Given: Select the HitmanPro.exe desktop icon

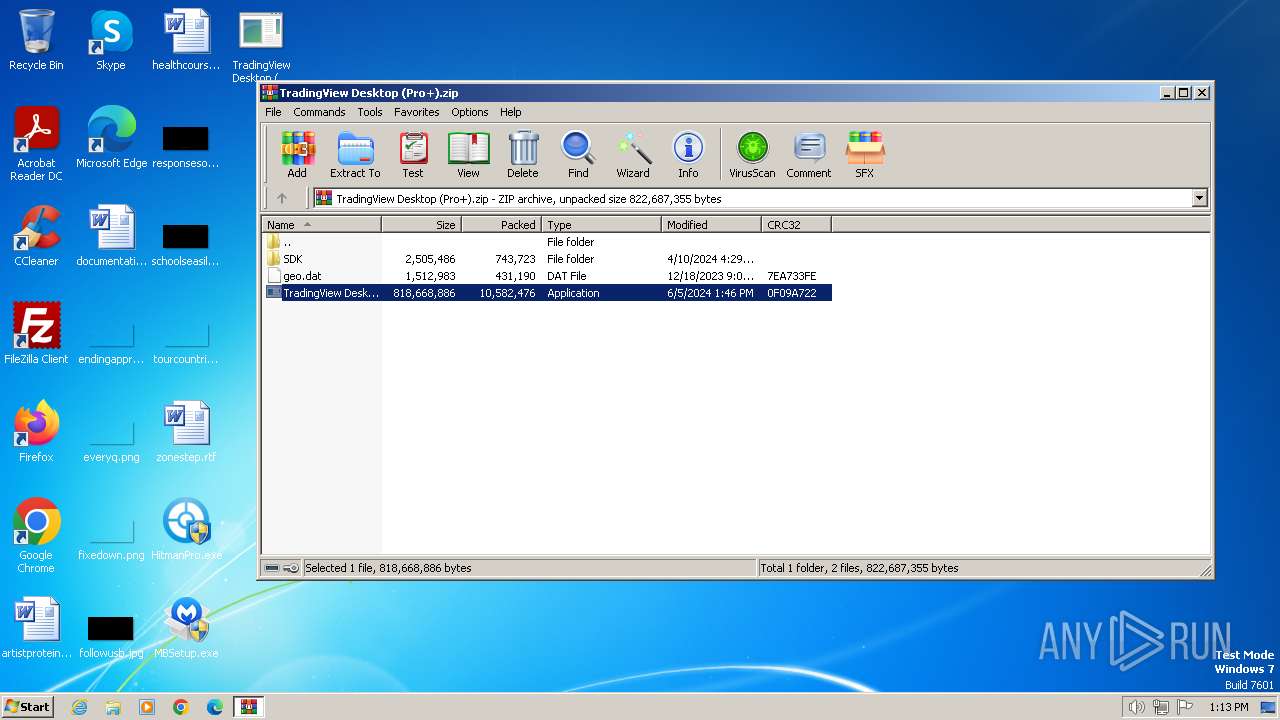Looking at the screenshot, I should pyautogui.click(x=186, y=529).
